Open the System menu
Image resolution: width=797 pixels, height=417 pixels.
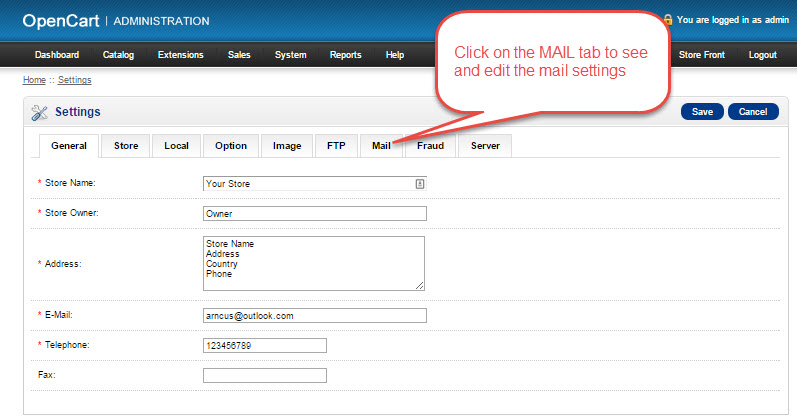(x=291, y=55)
